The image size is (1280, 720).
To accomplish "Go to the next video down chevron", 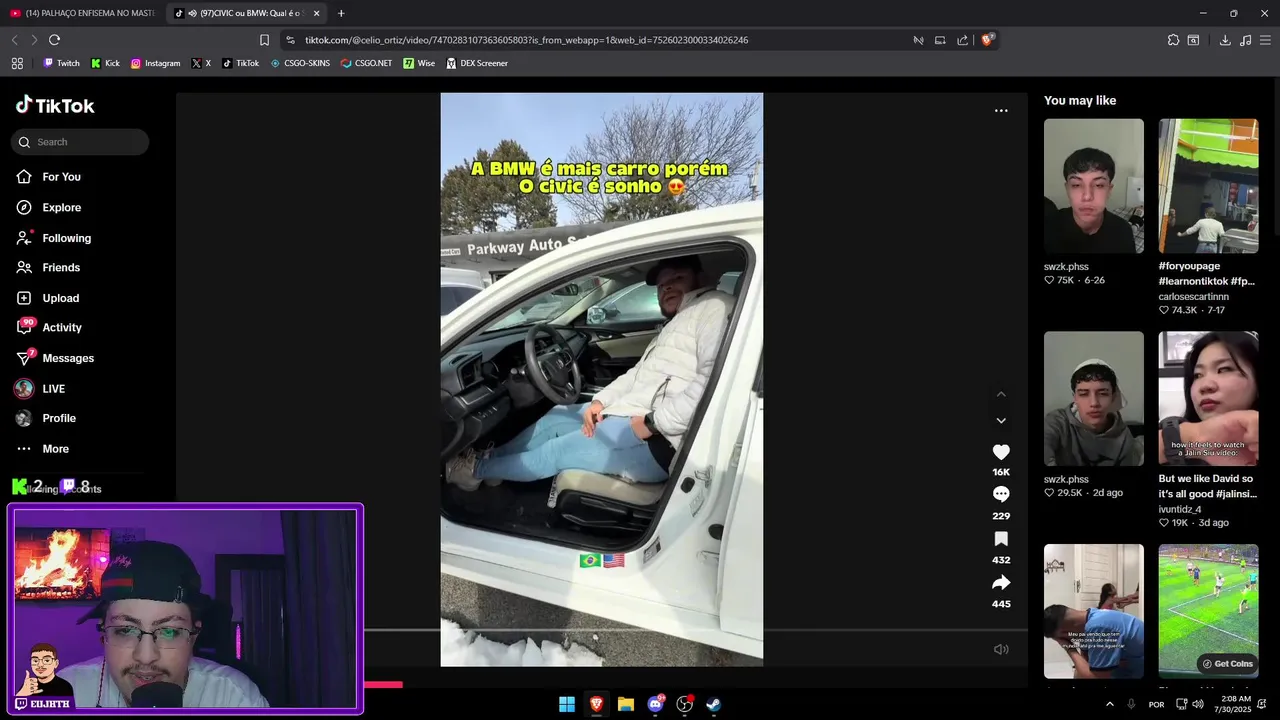I will coord(1001,421).
